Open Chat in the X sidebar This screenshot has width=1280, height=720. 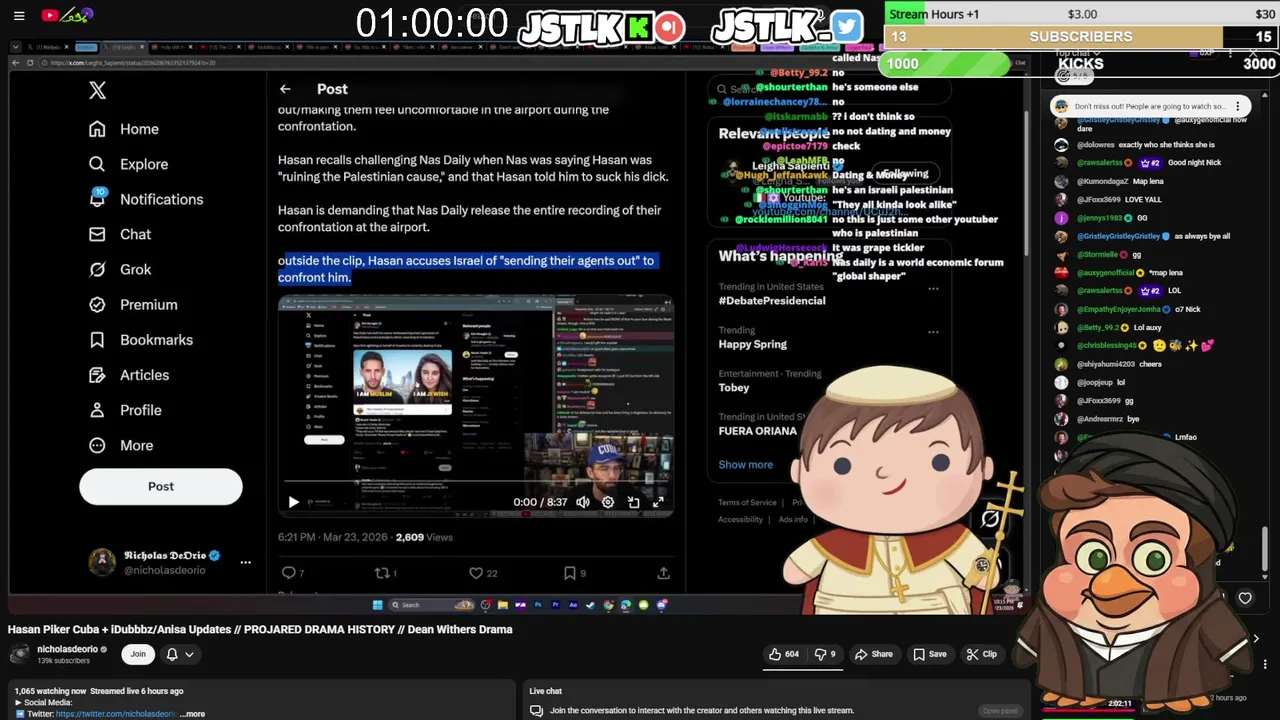tap(120, 234)
